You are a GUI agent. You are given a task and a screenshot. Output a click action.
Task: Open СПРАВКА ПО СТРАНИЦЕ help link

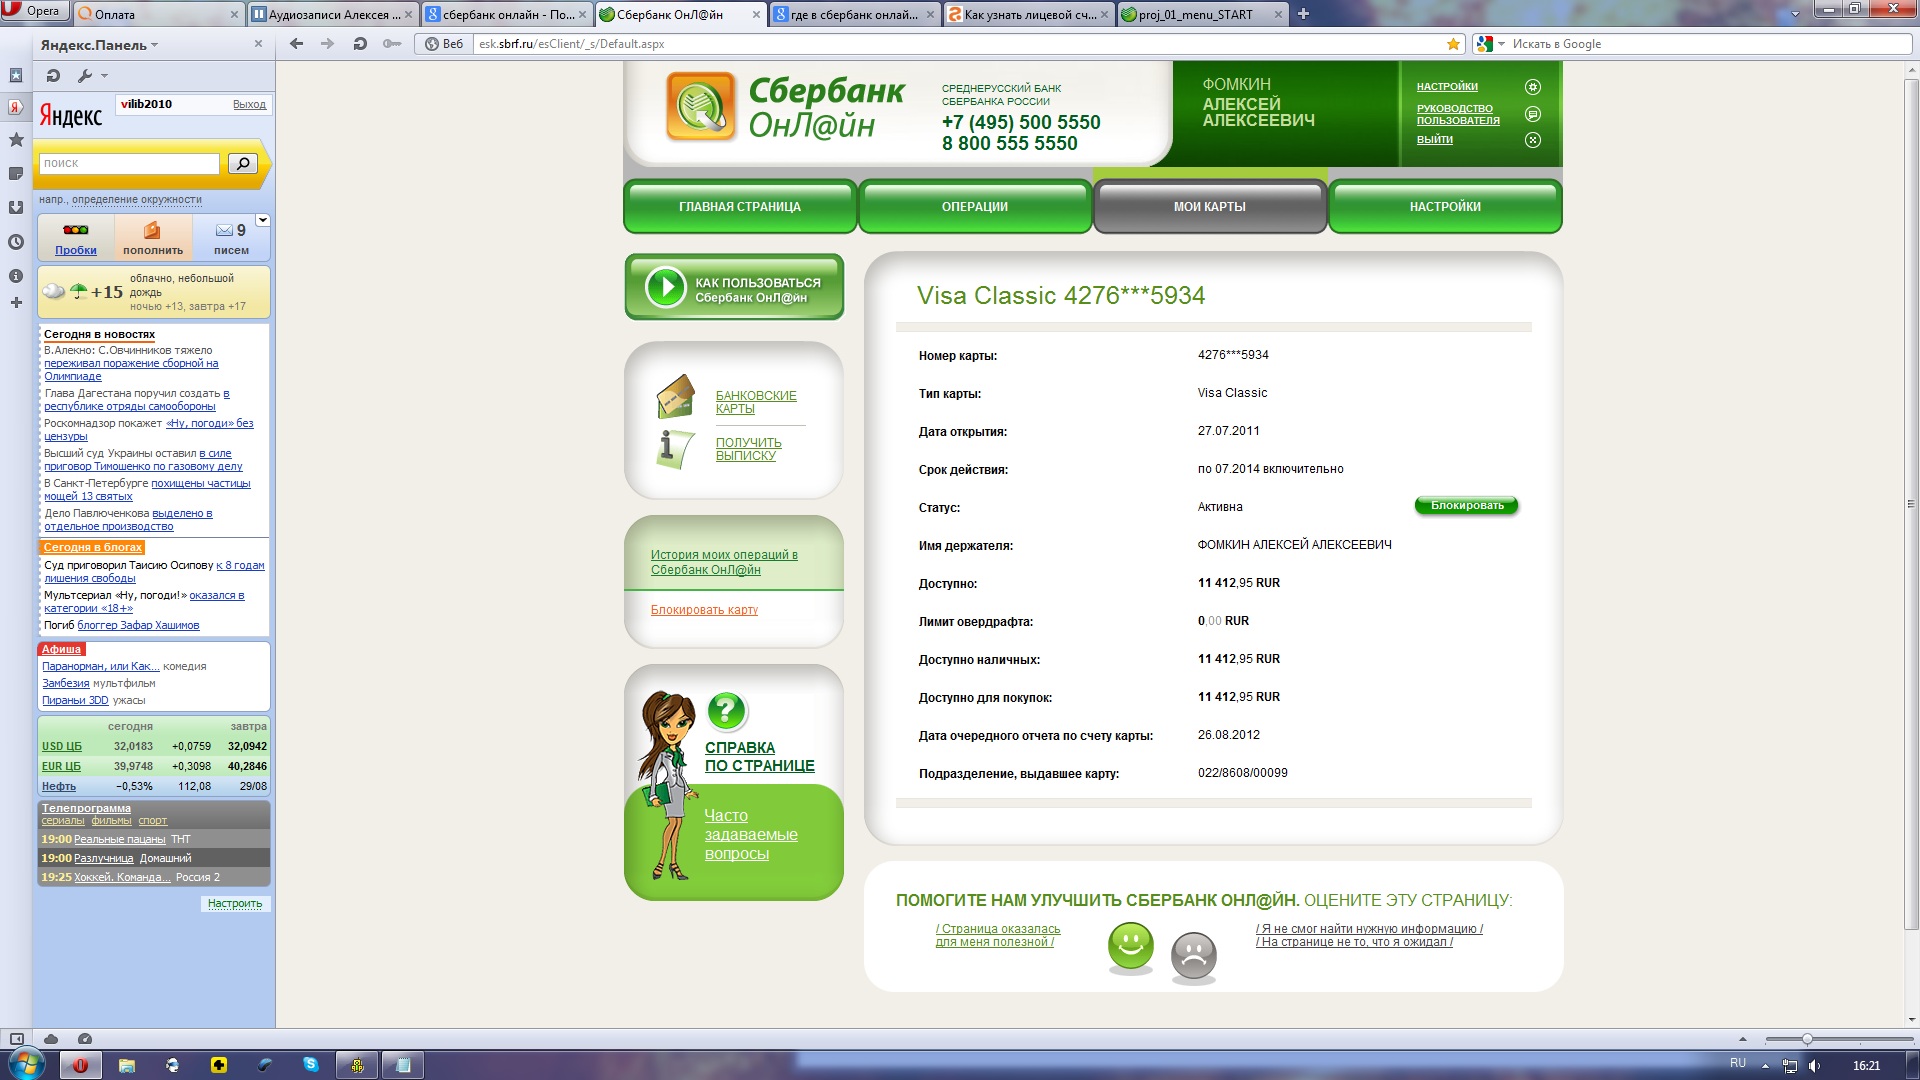click(x=759, y=757)
